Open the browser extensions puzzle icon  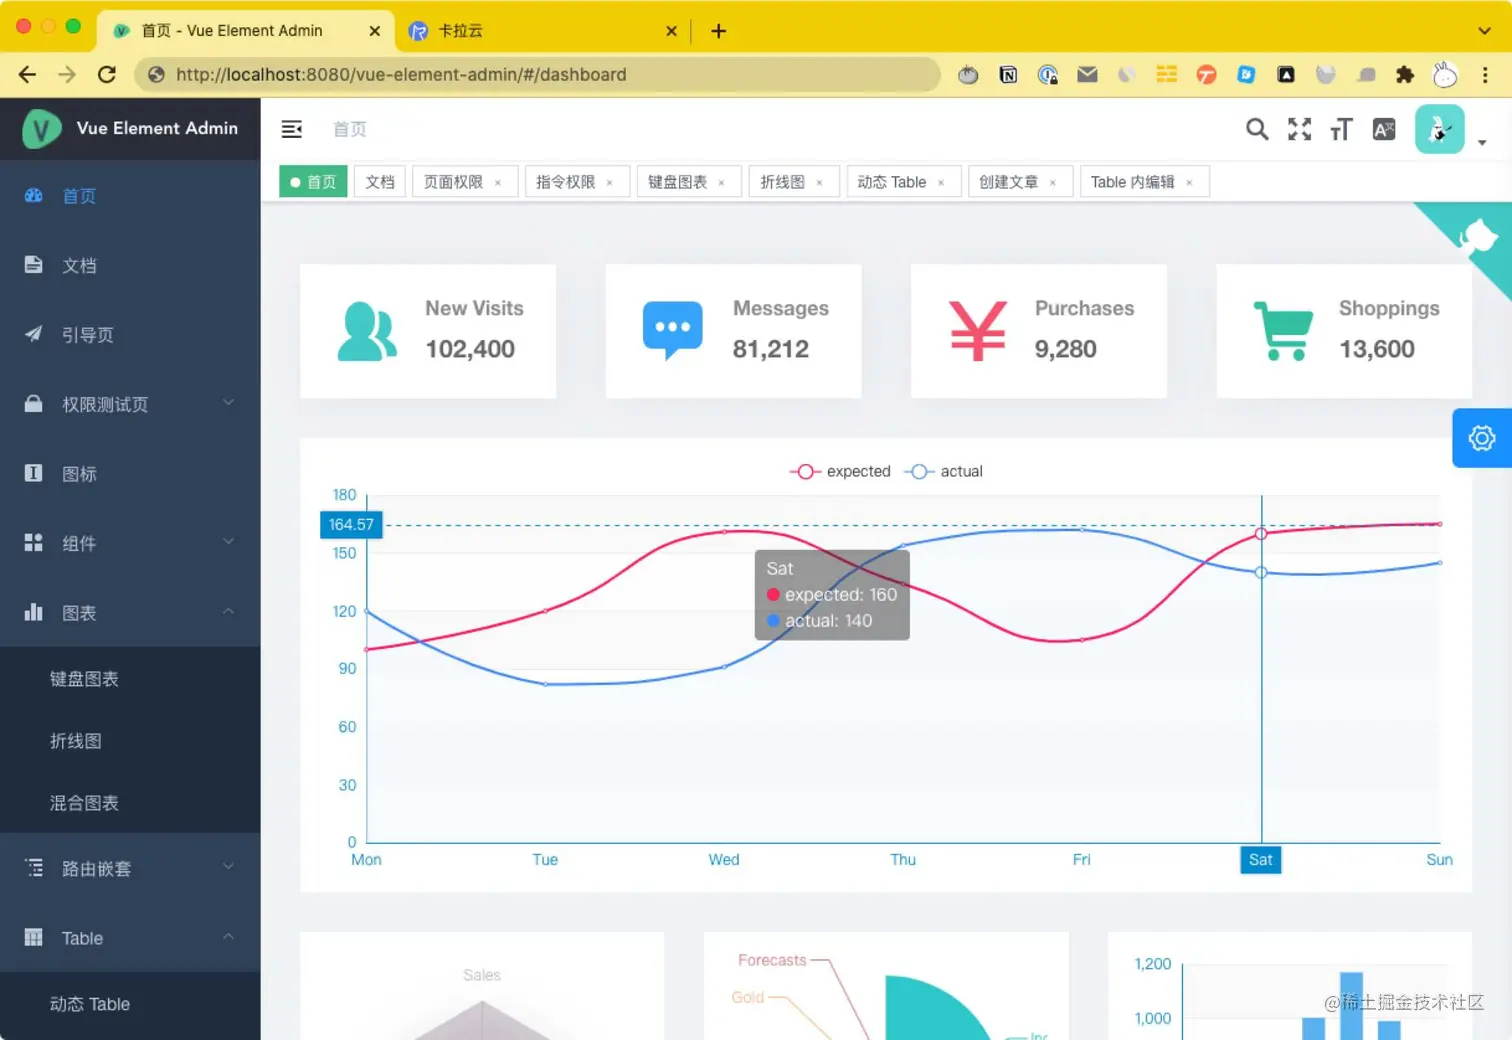click(1405, 74)
